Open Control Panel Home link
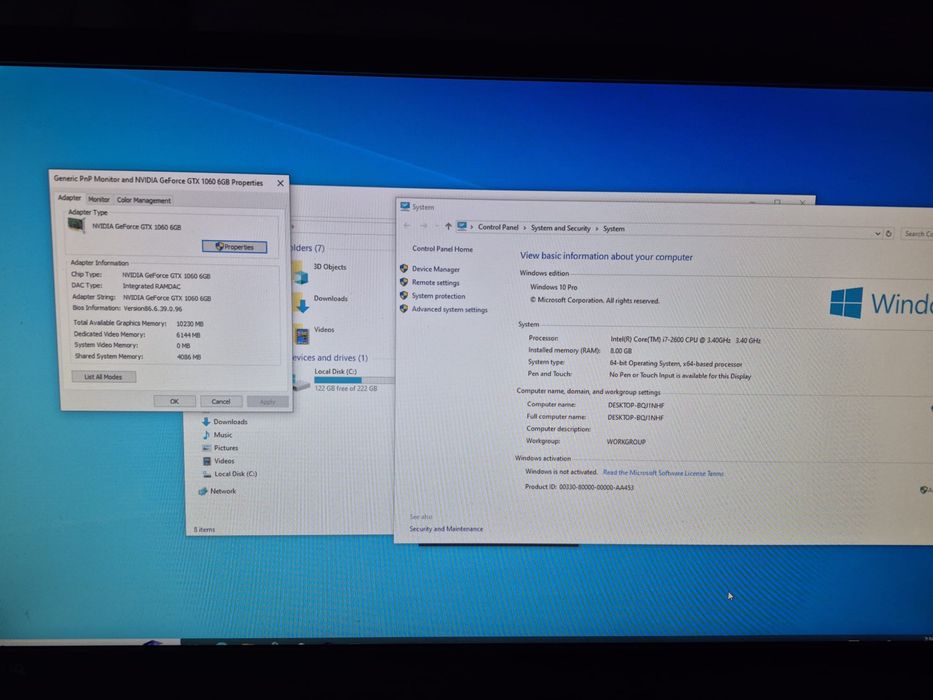933x700 pixels. tap(442, 249)
